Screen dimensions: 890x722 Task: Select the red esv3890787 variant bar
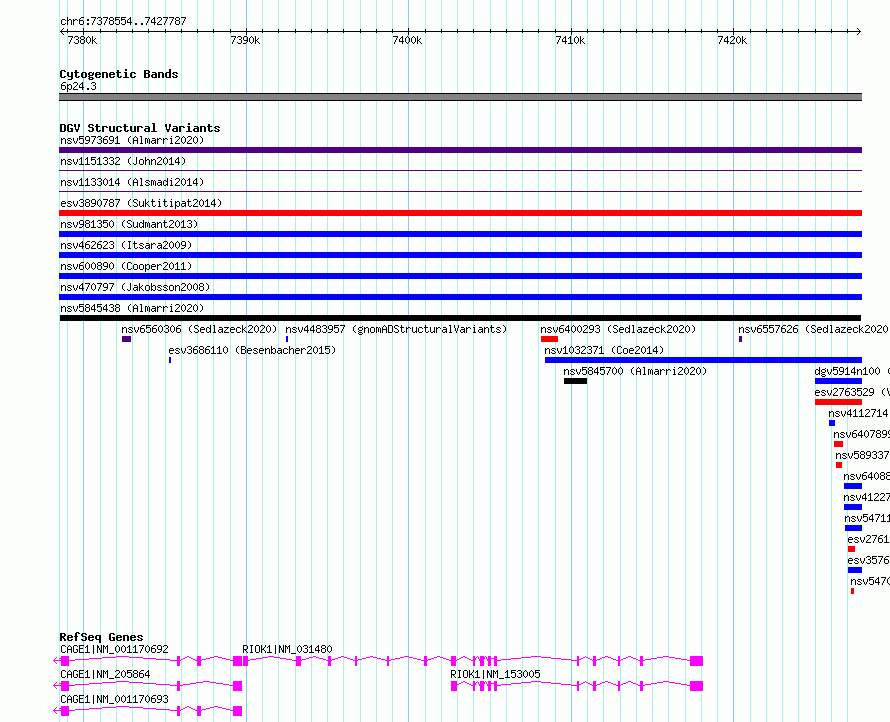pyautogui.click(x=460, y=213)
